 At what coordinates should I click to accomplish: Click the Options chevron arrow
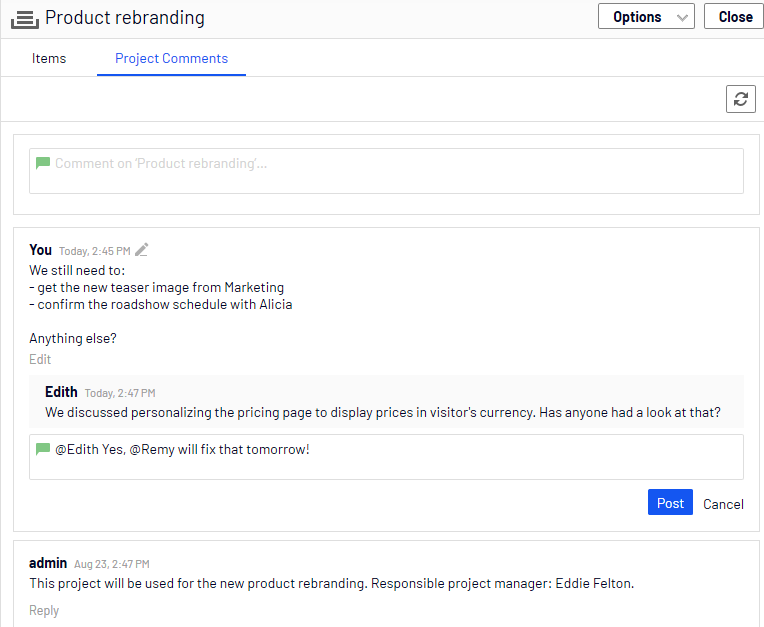pyautogui.click(x=682, y=18)
